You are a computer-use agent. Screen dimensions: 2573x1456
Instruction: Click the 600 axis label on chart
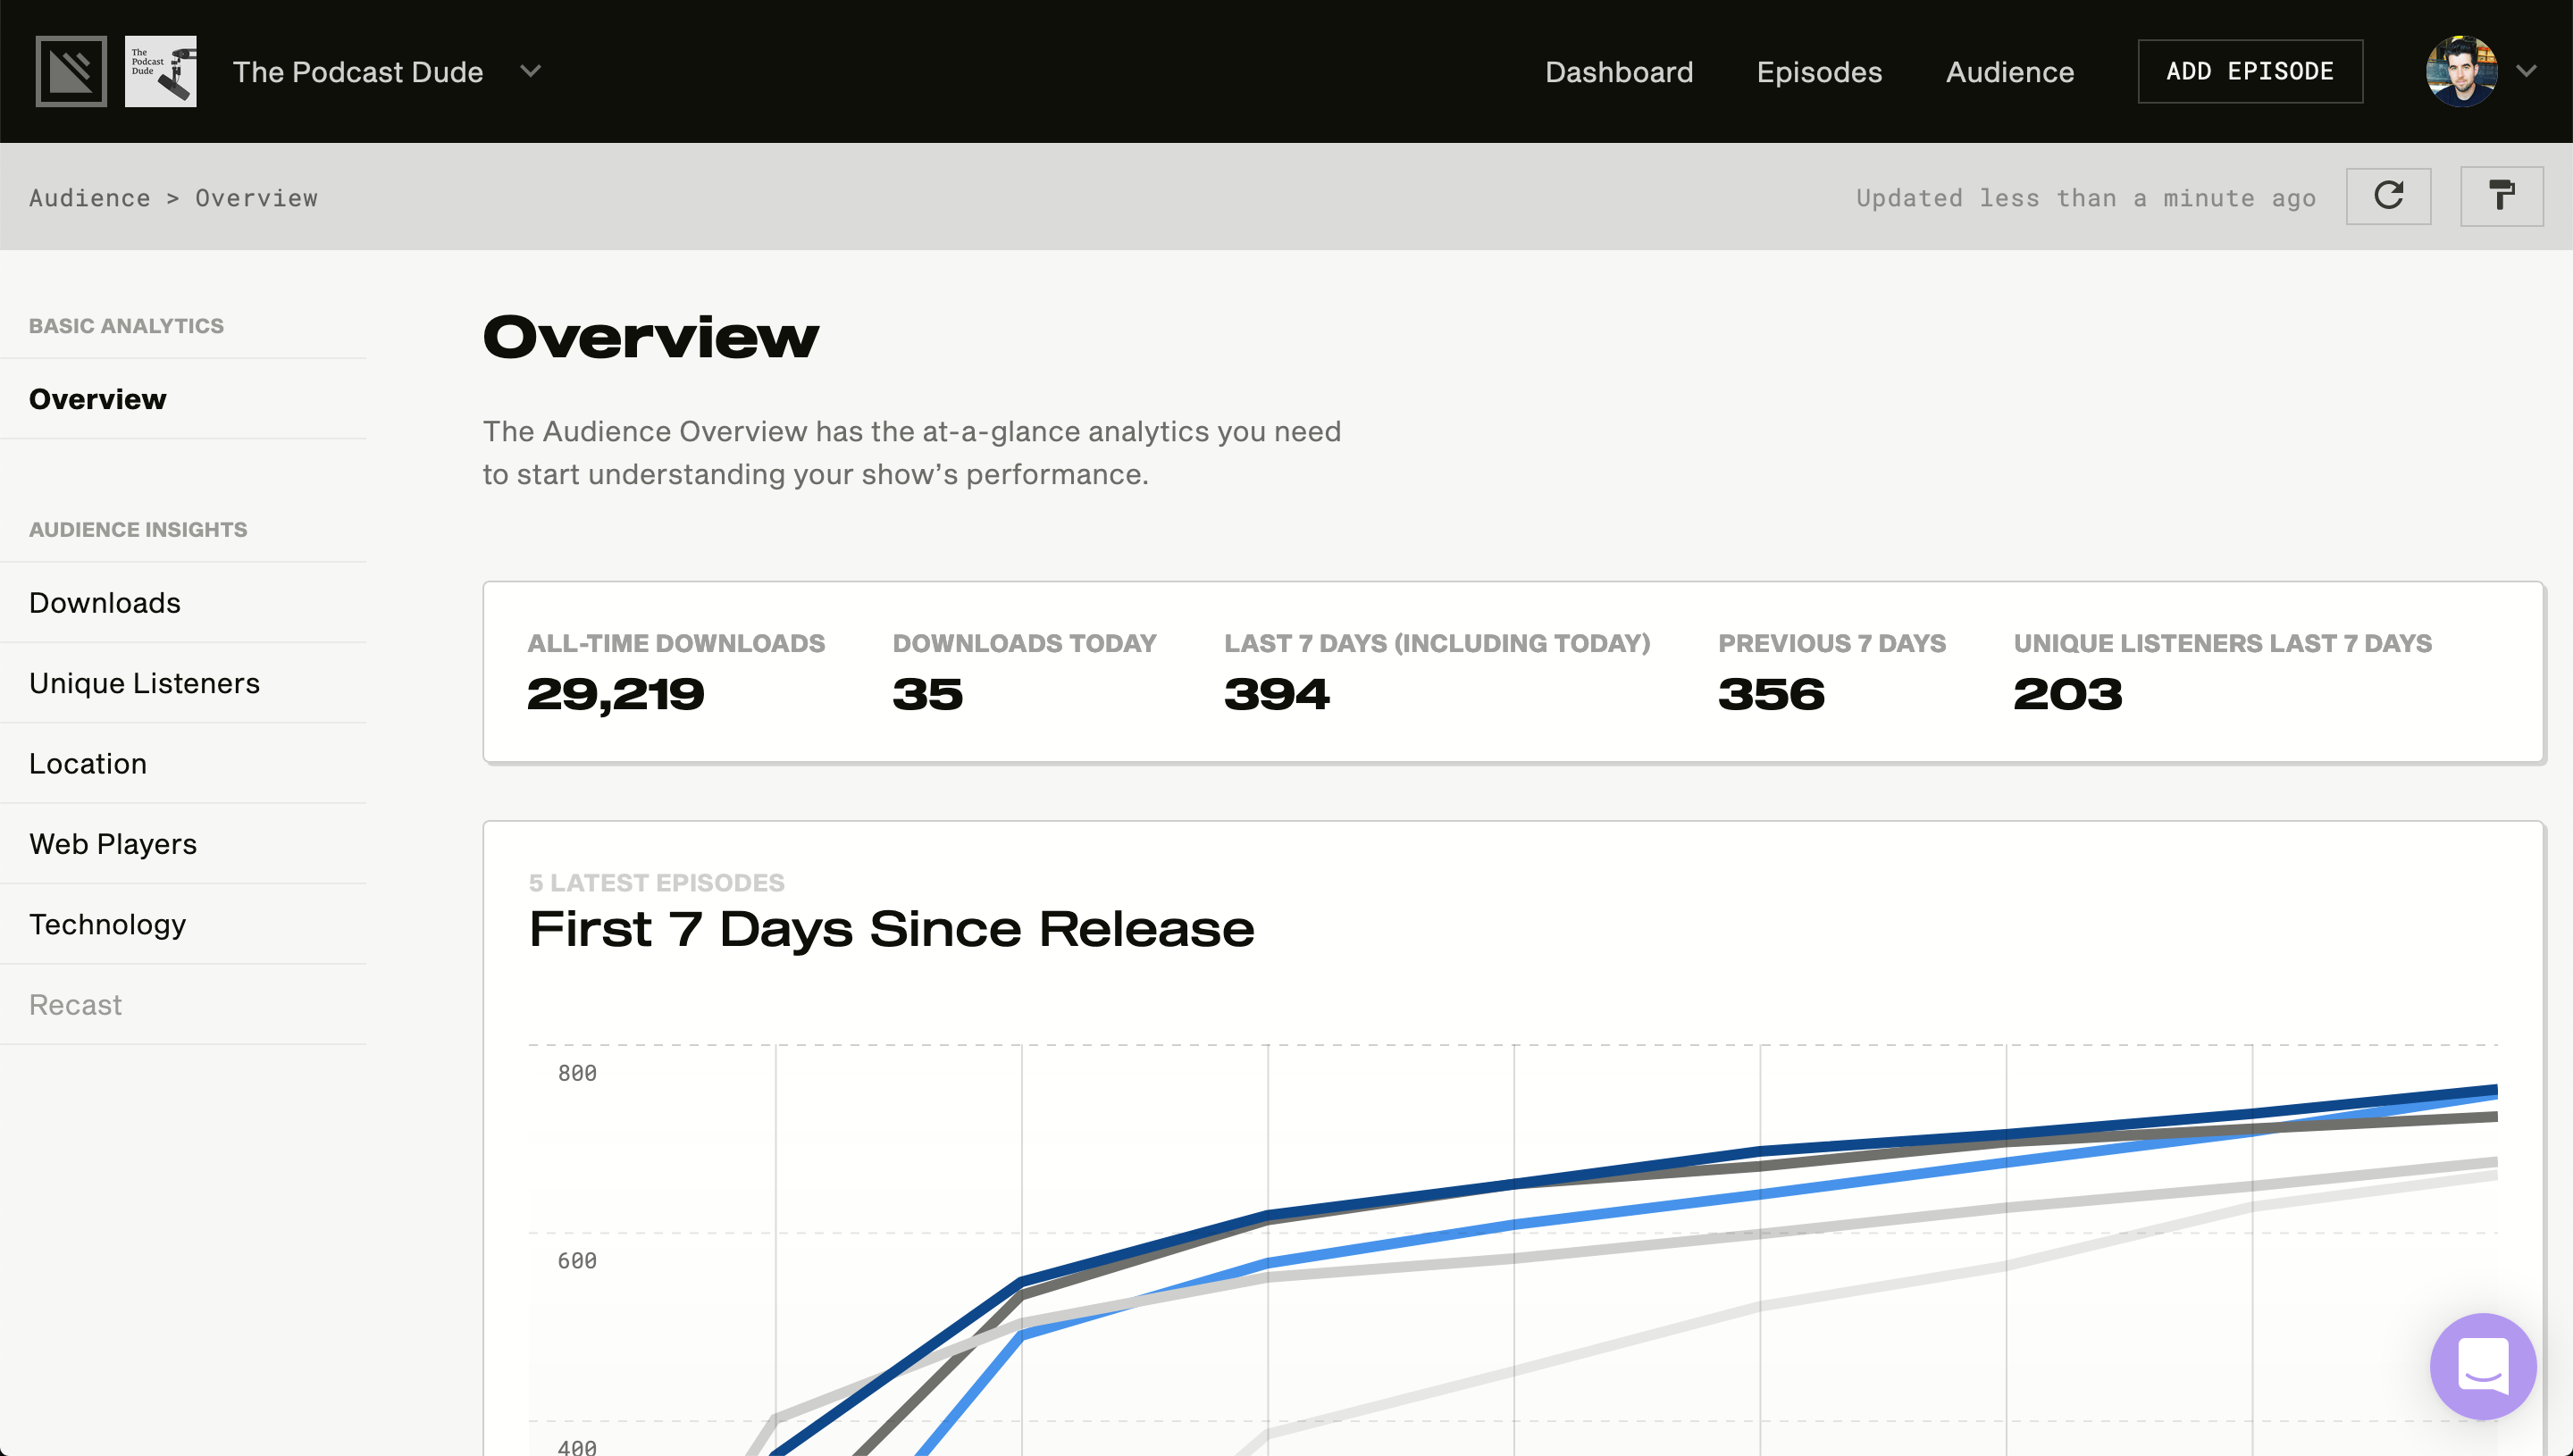(x=577, y=1261)
